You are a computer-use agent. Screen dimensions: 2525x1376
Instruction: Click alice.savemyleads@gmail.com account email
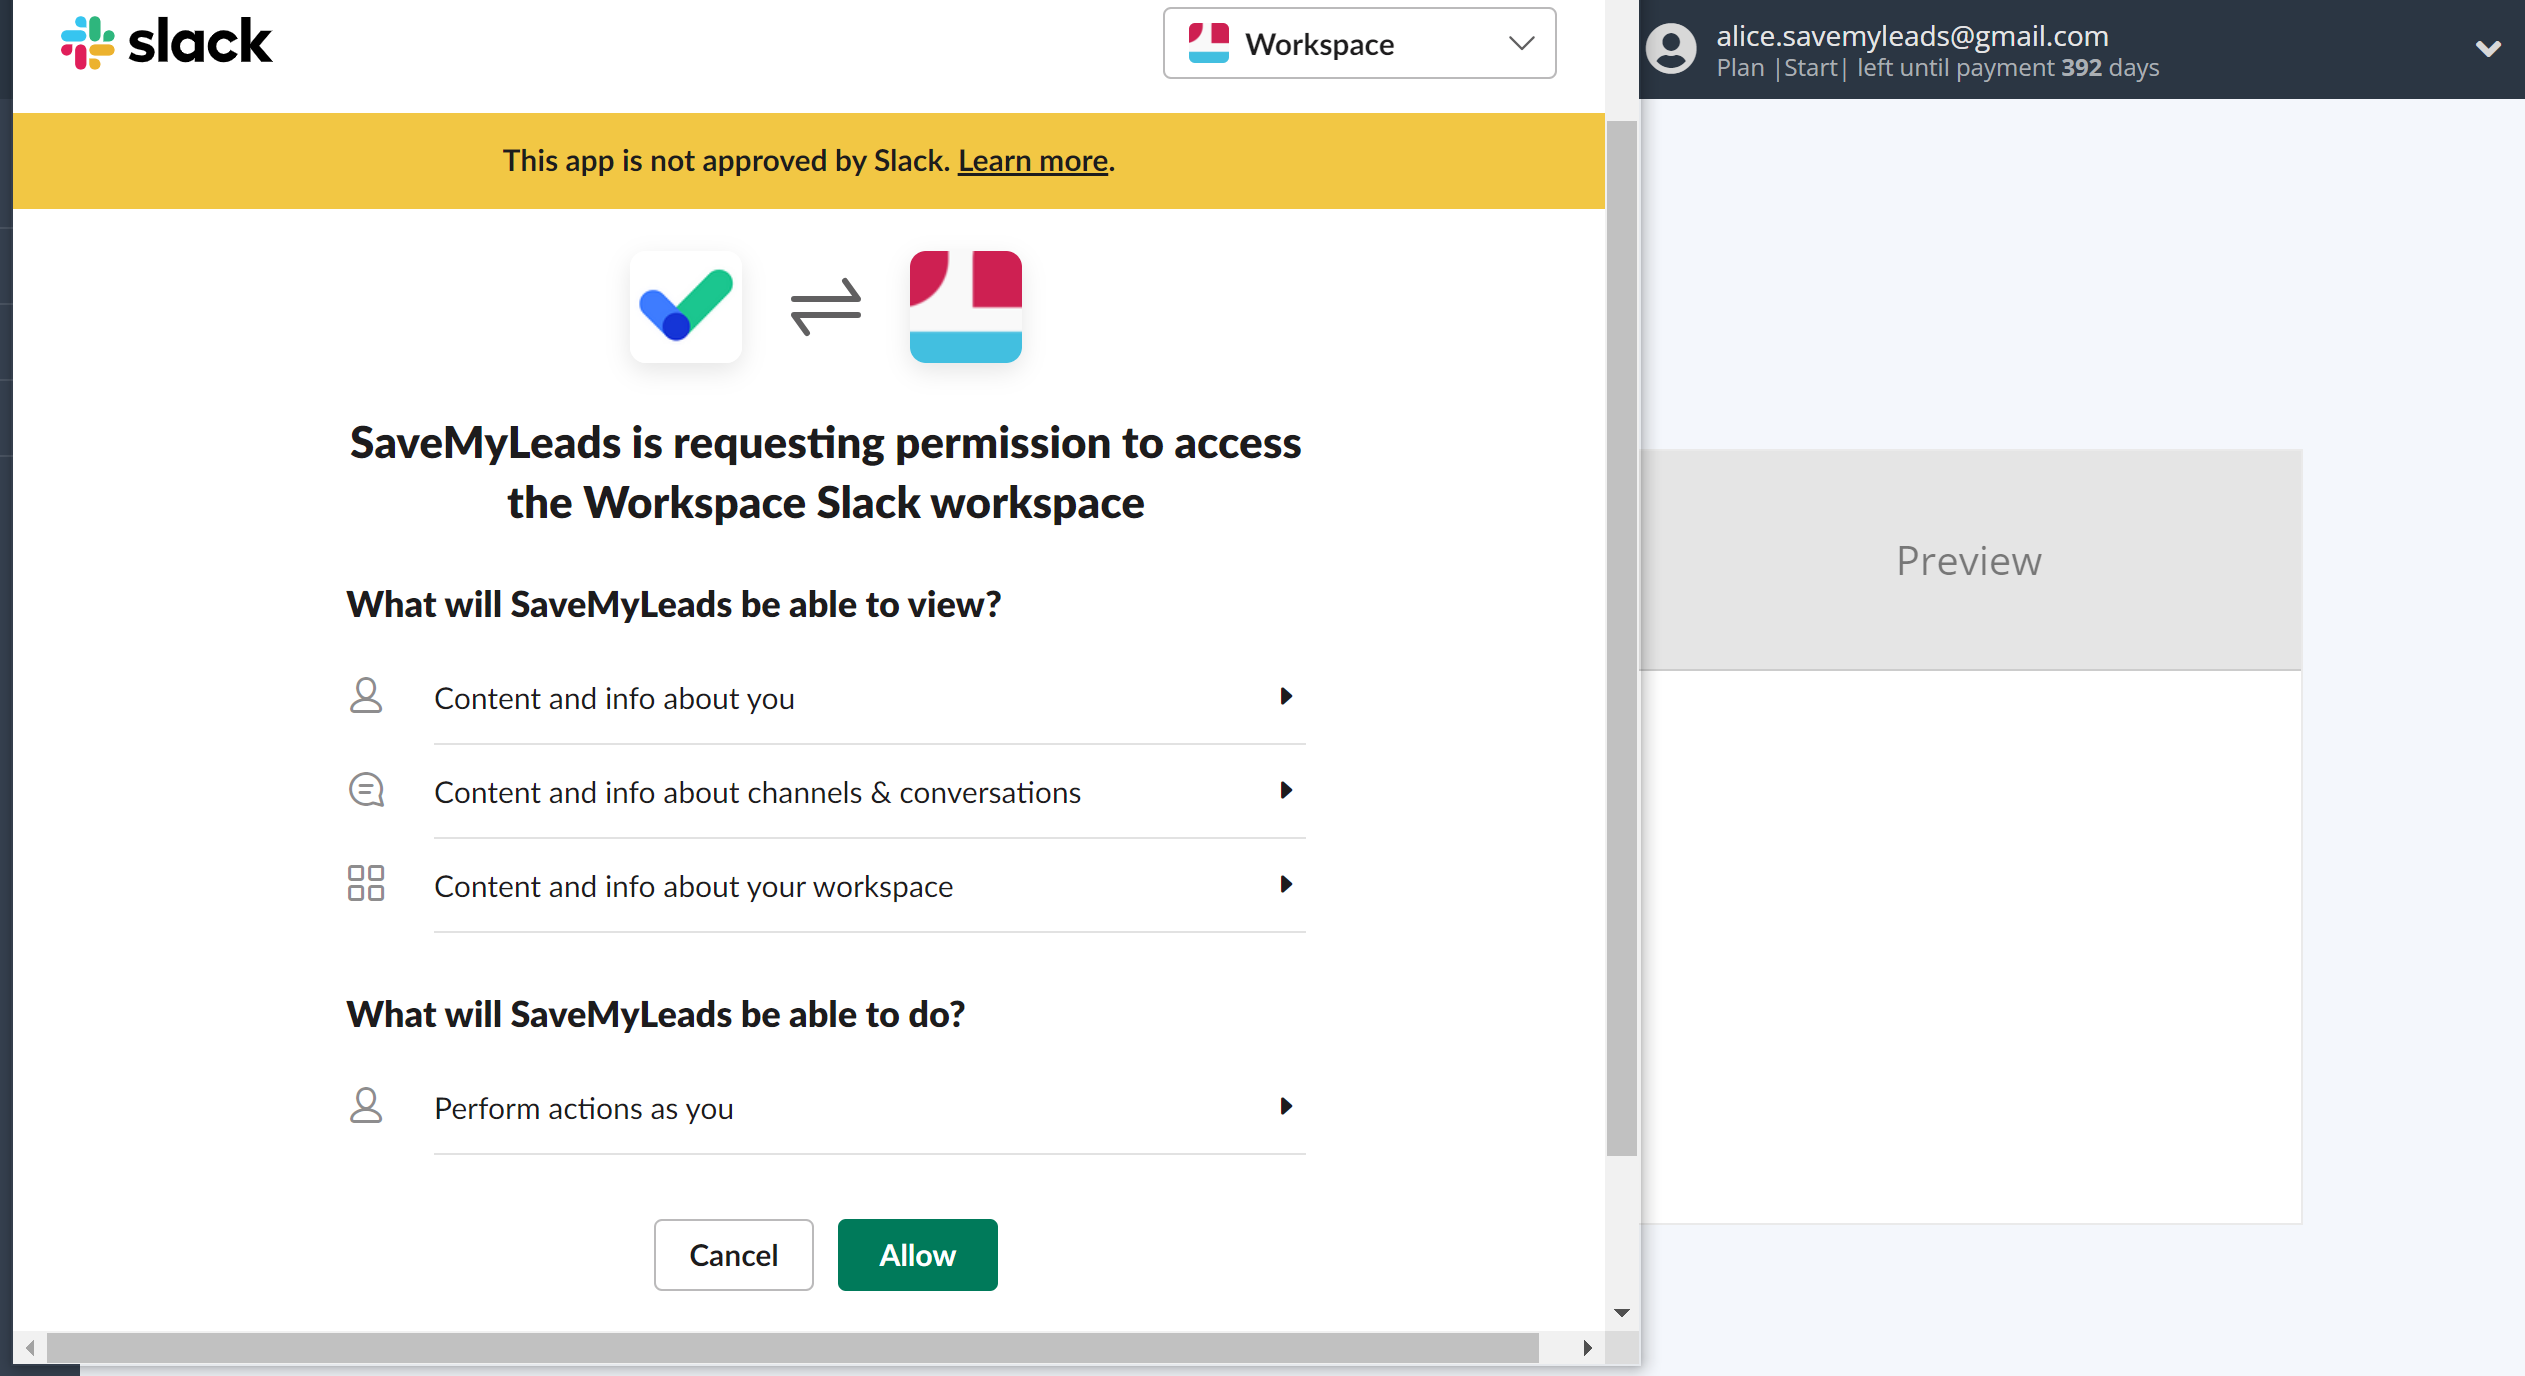pos(1912,35)
